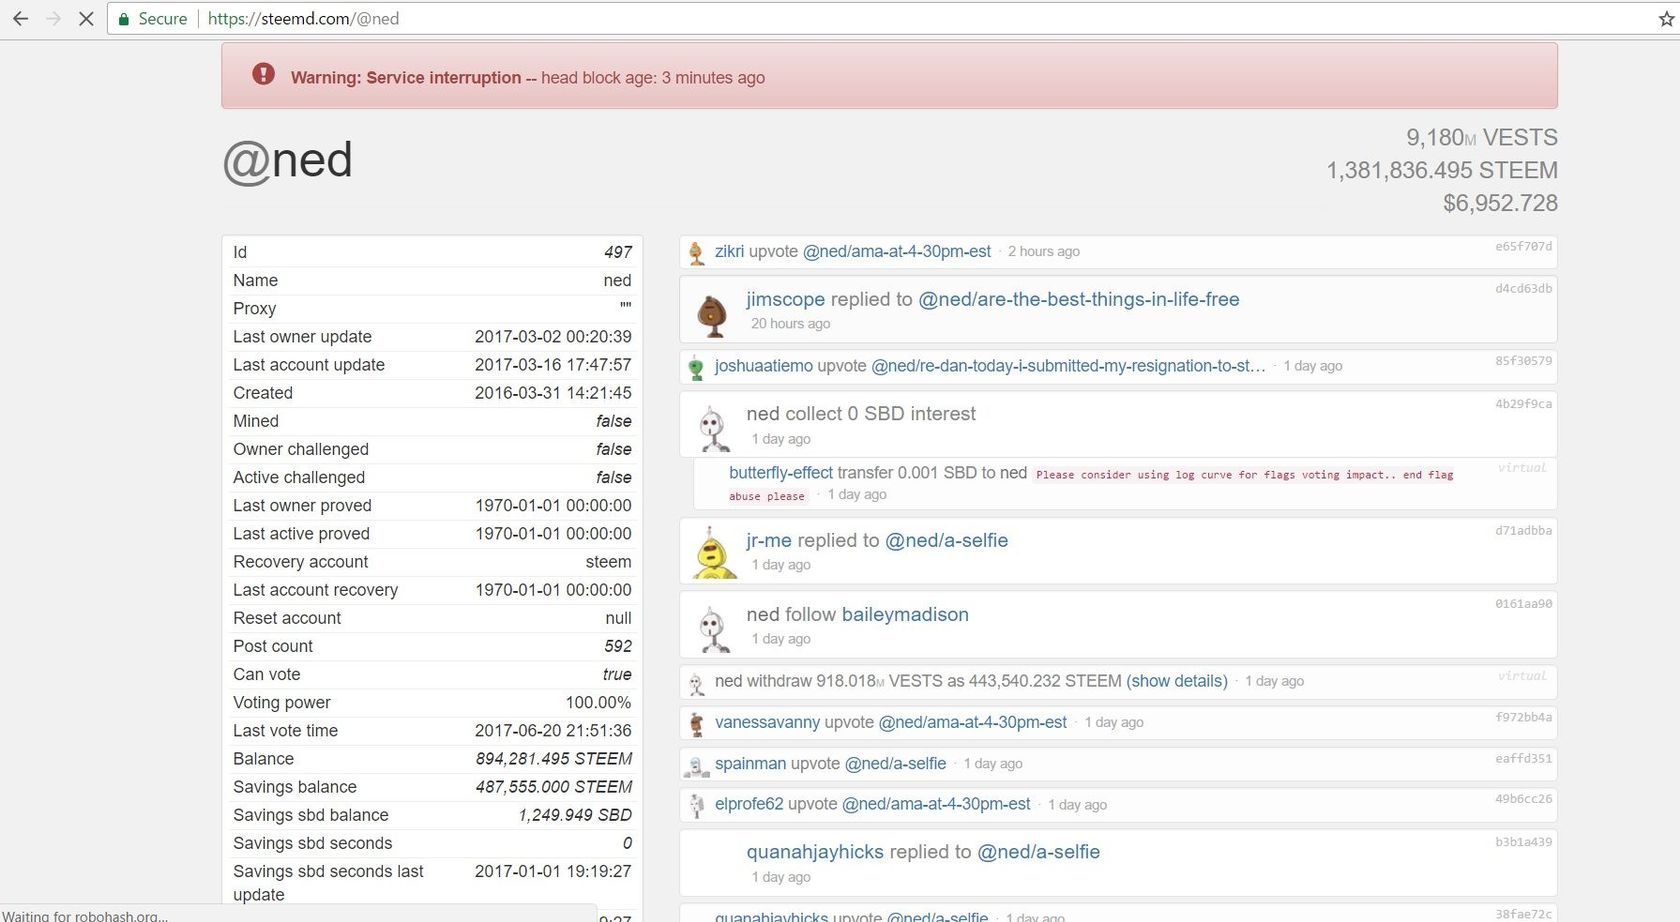
Task: Stop page loading with the X button
Action: pyautogui.click(x=86, y=19)
